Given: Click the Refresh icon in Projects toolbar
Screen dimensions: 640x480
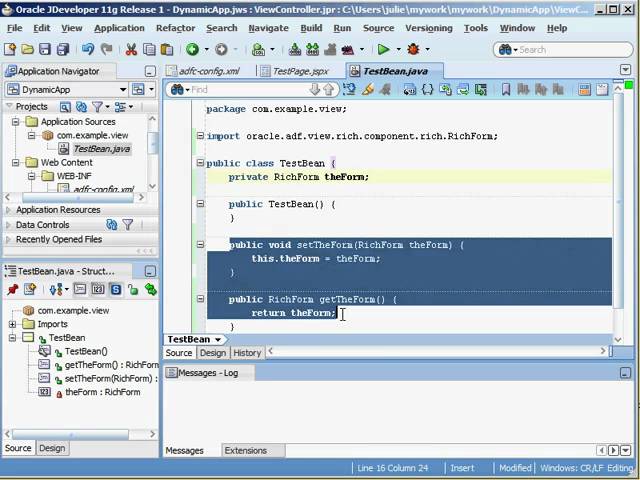Looking at the screenshot, I should coord(82,107).
